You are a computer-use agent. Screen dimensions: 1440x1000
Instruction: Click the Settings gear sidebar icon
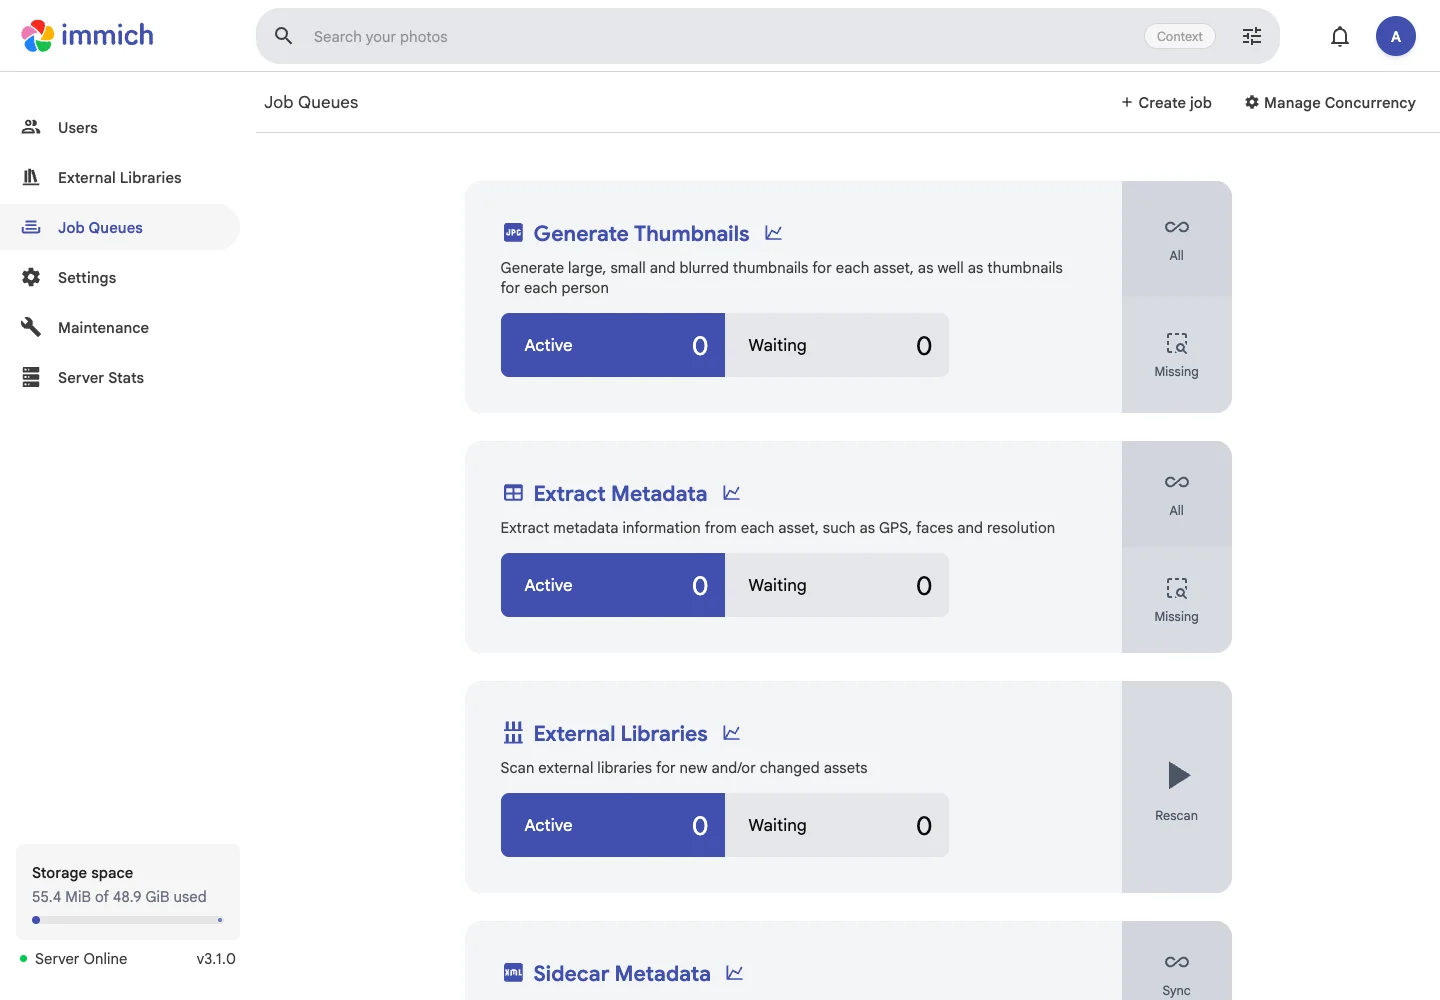tap(31, 277)
